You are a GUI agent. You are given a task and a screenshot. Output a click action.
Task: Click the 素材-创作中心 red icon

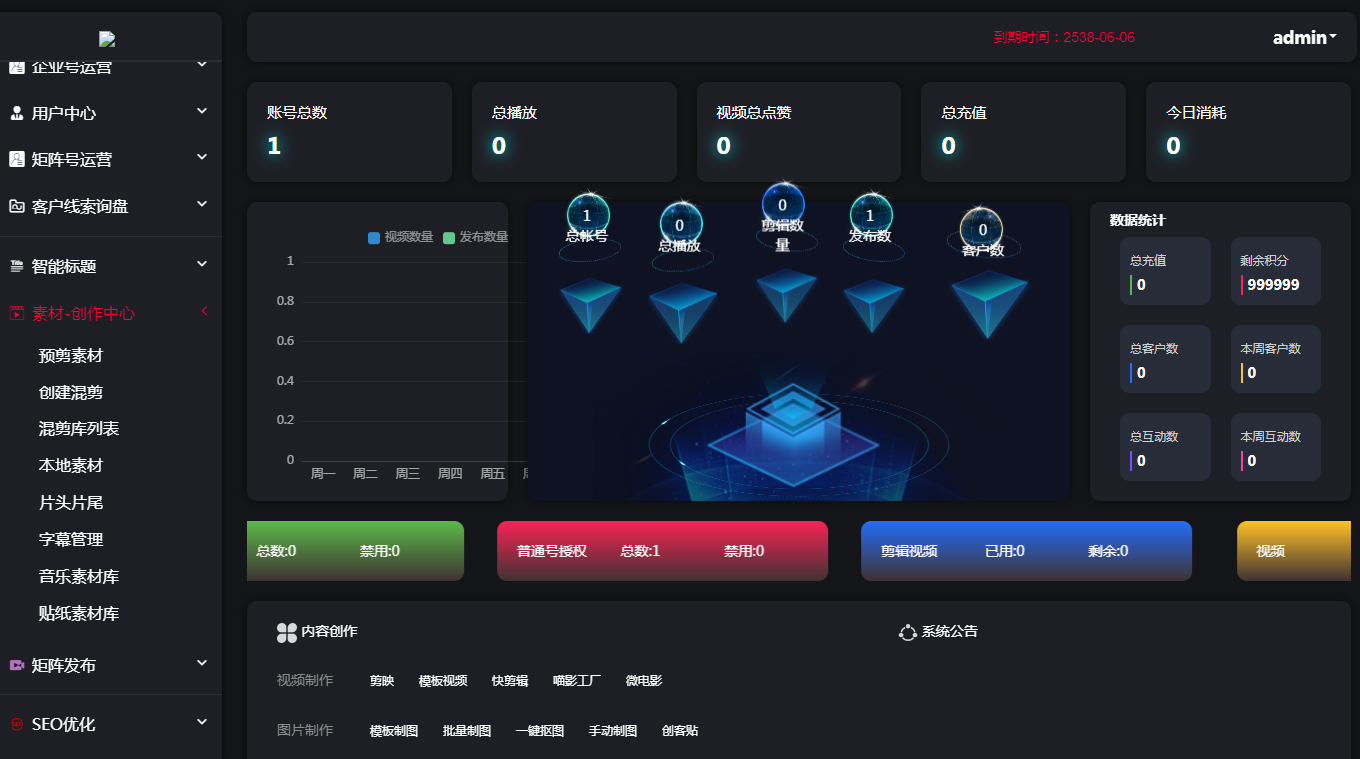16,313
